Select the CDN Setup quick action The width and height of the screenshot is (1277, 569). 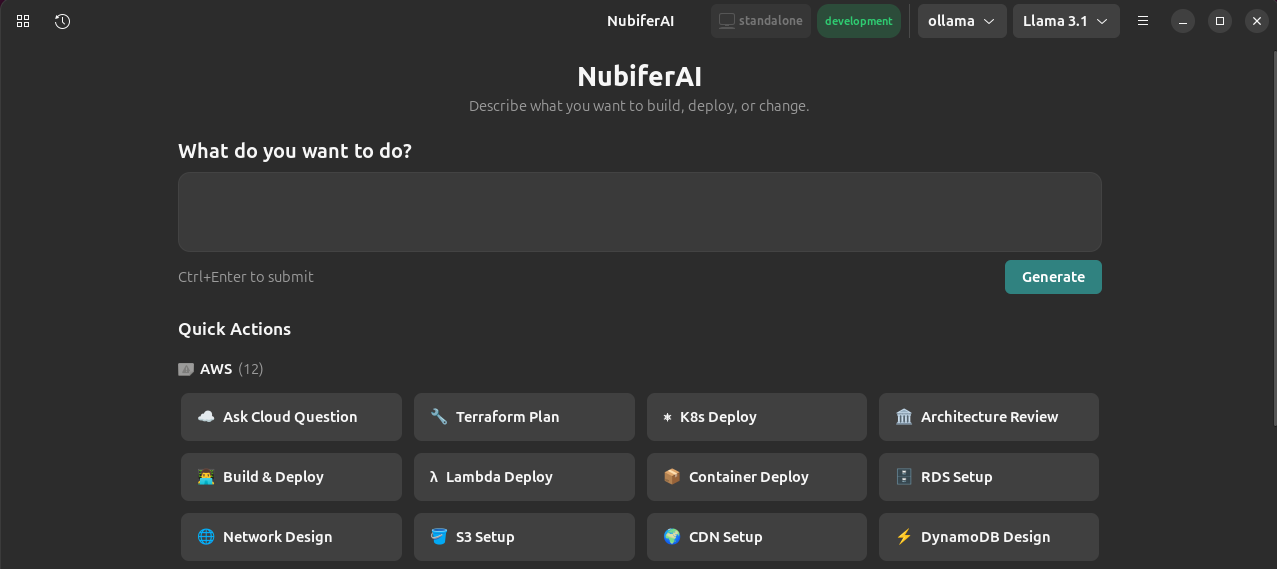[x=757, y=537]
